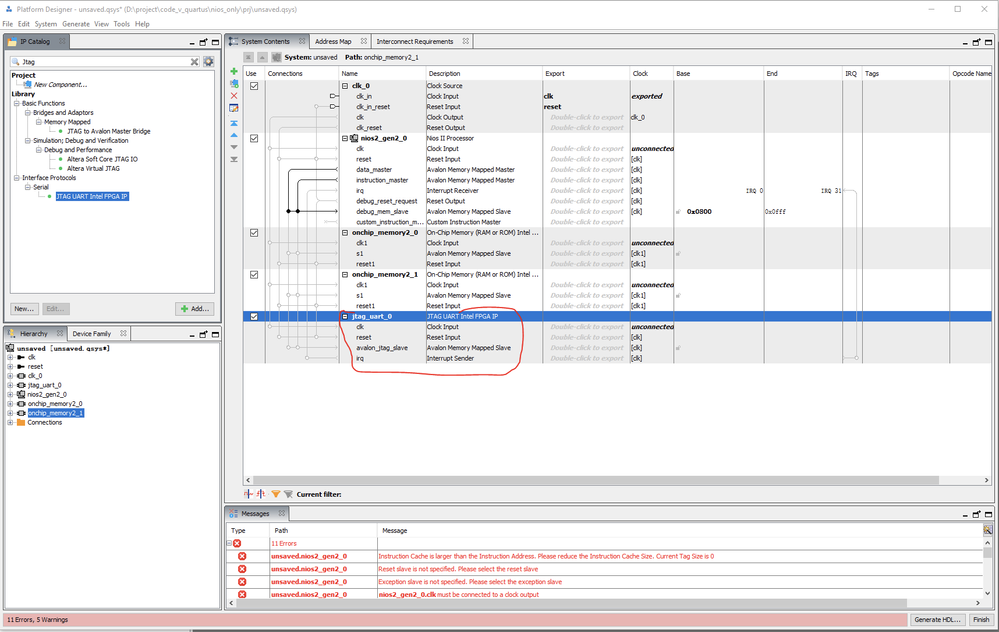
Task: Click the System Contents horizontal scrollbar
Action: (596, 480)
